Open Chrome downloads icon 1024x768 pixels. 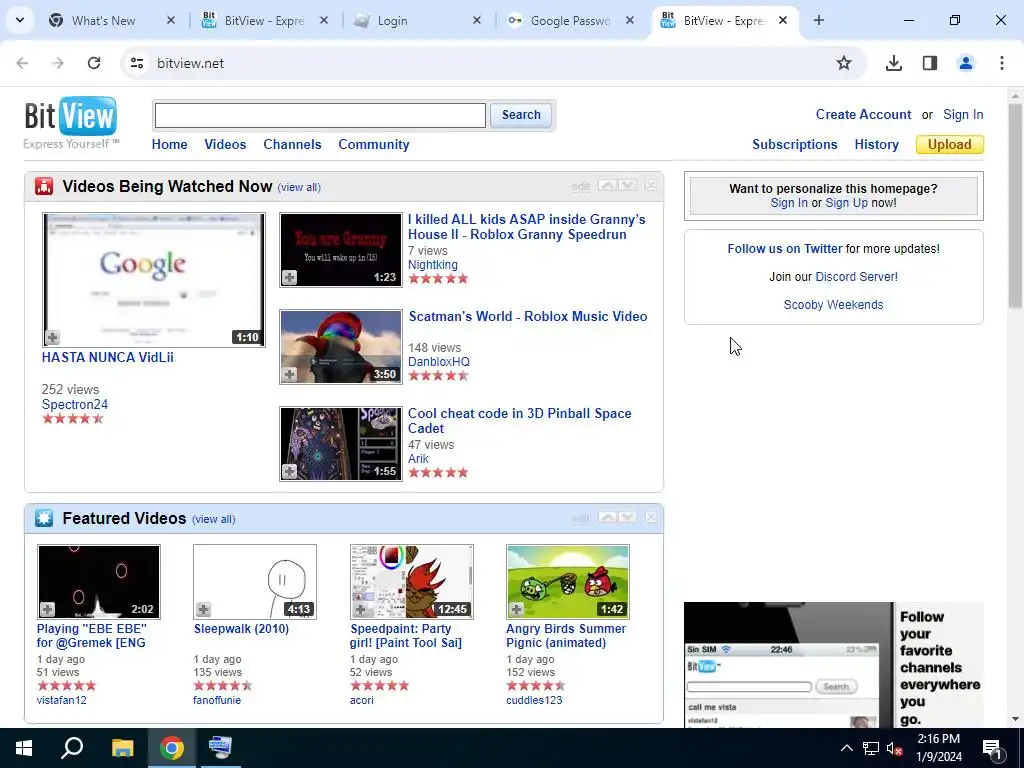tap(893, 63)
